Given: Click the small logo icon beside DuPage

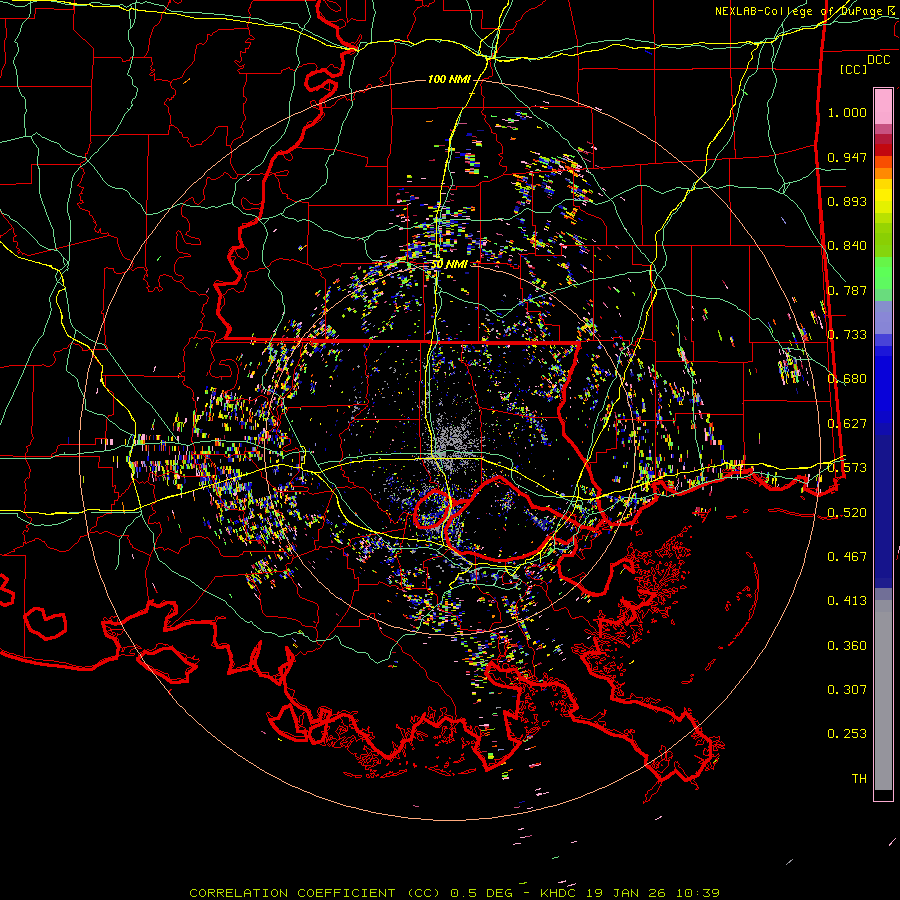Looking at the screenshot, I should [x=891, y=11].
